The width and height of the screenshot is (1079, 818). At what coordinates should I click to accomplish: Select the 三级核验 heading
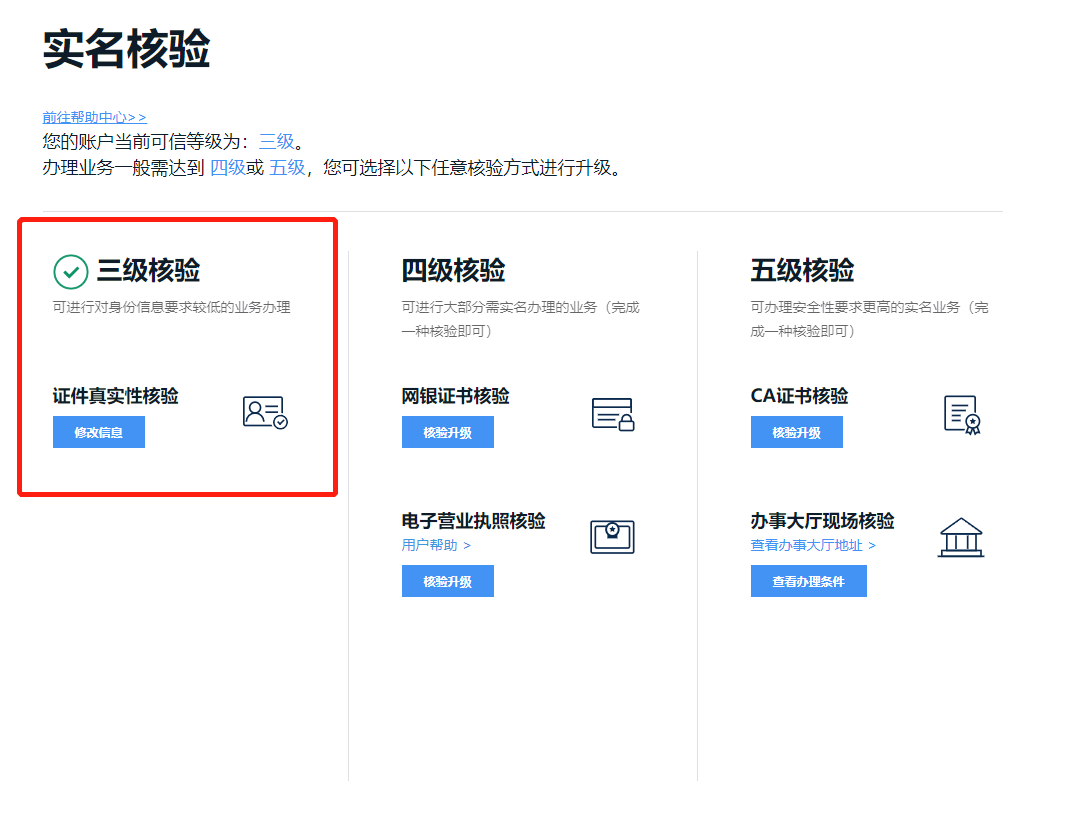click(148, 271)
